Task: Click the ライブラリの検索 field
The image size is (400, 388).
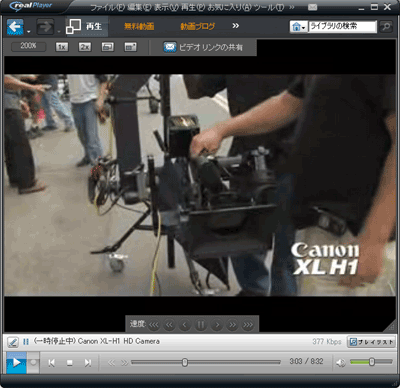Action: (342, 26)
